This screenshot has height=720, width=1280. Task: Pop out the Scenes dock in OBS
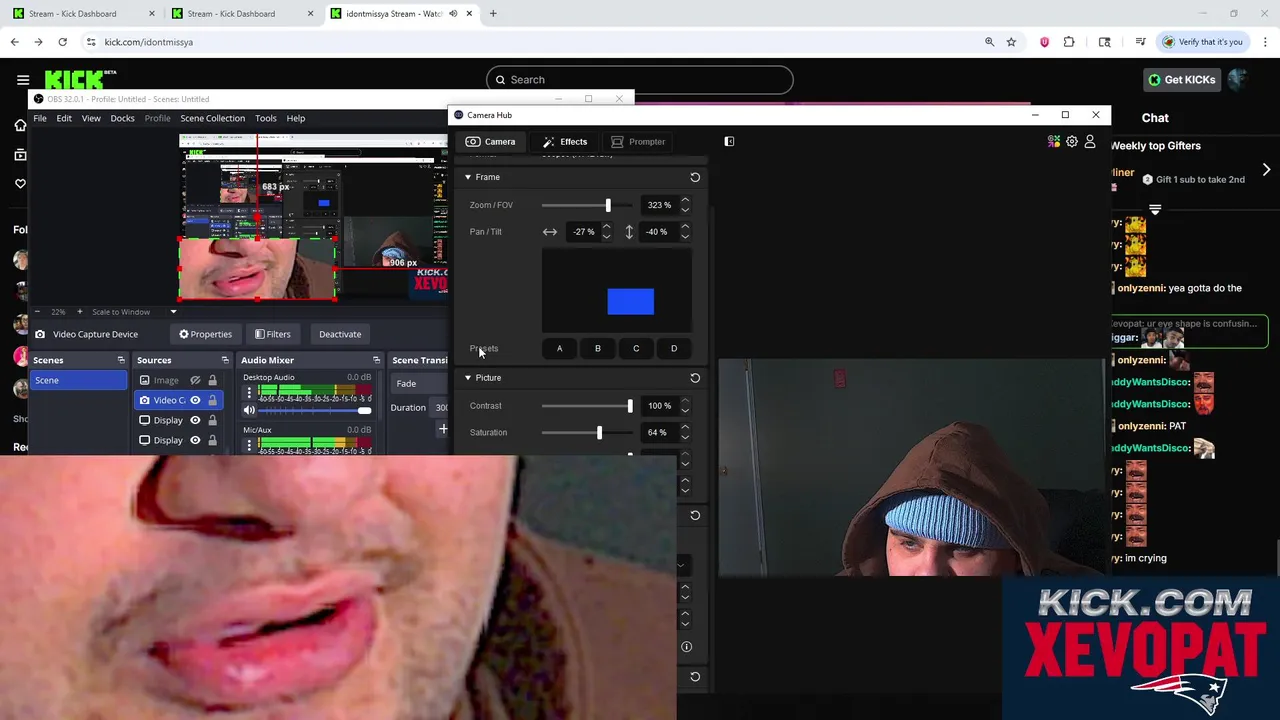(121, 360)
